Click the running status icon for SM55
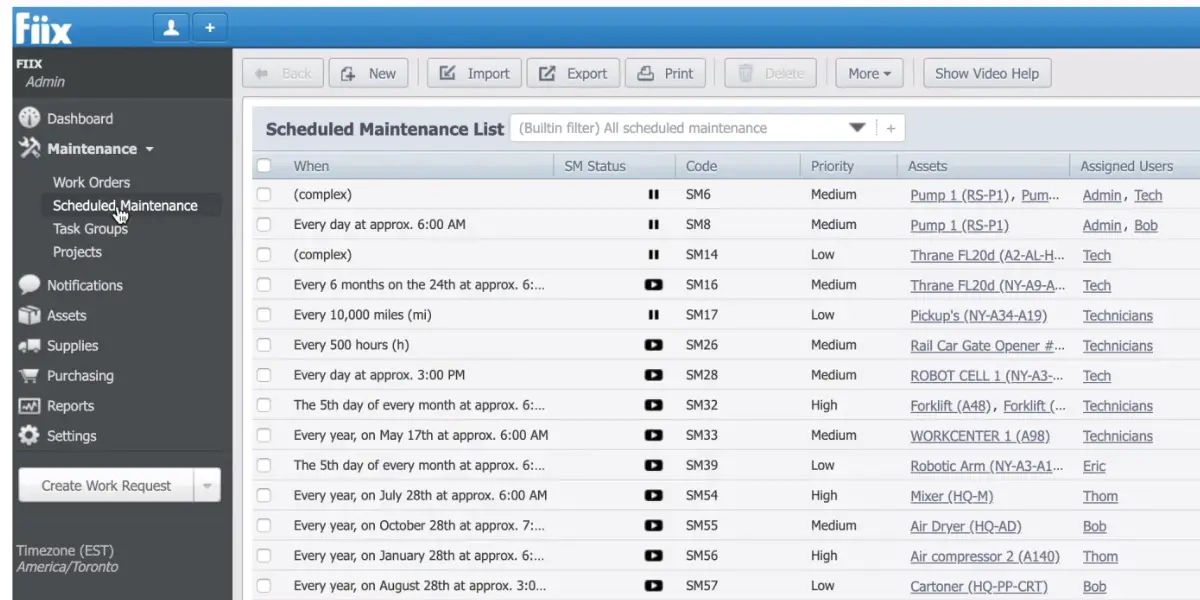The width and height of the screenshot is (1200, 600). 654,526
